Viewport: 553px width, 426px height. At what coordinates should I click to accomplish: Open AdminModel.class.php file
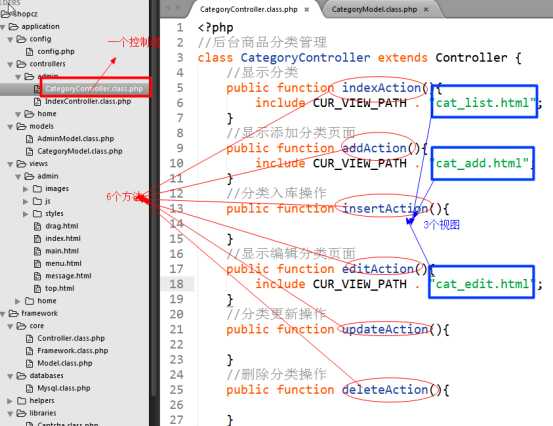coord(75,139)
